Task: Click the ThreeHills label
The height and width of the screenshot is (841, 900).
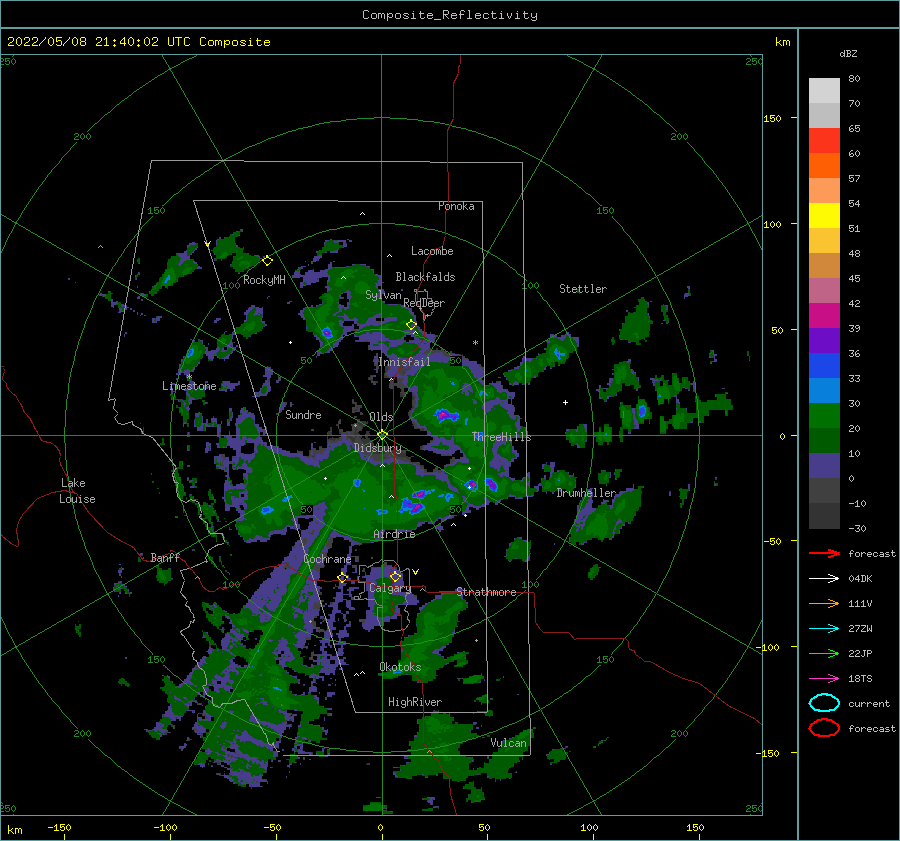Action: coord(502,437)
